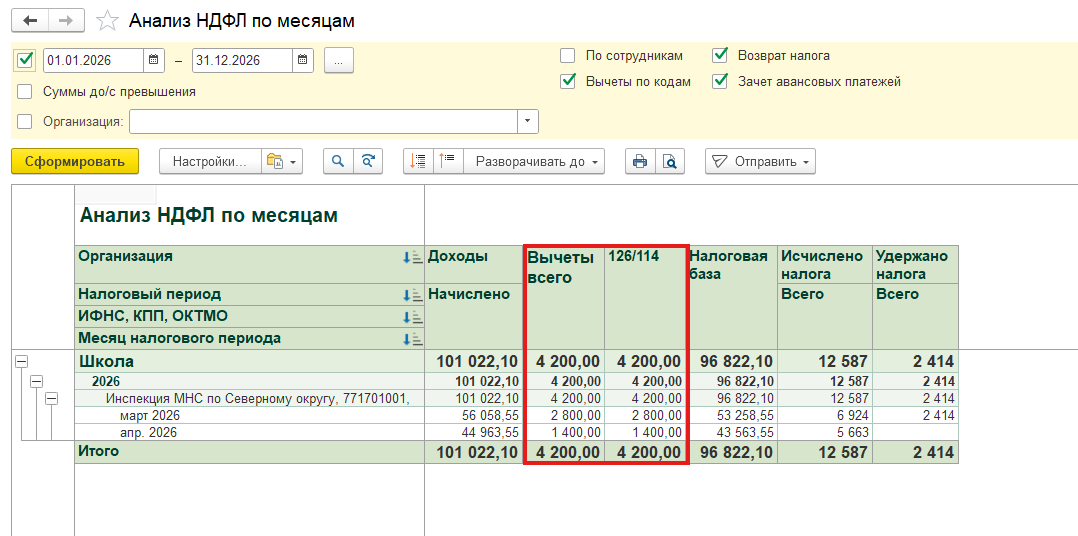
Task: Click the 2026 tax period row label
Action: click(x=104, y=381)
